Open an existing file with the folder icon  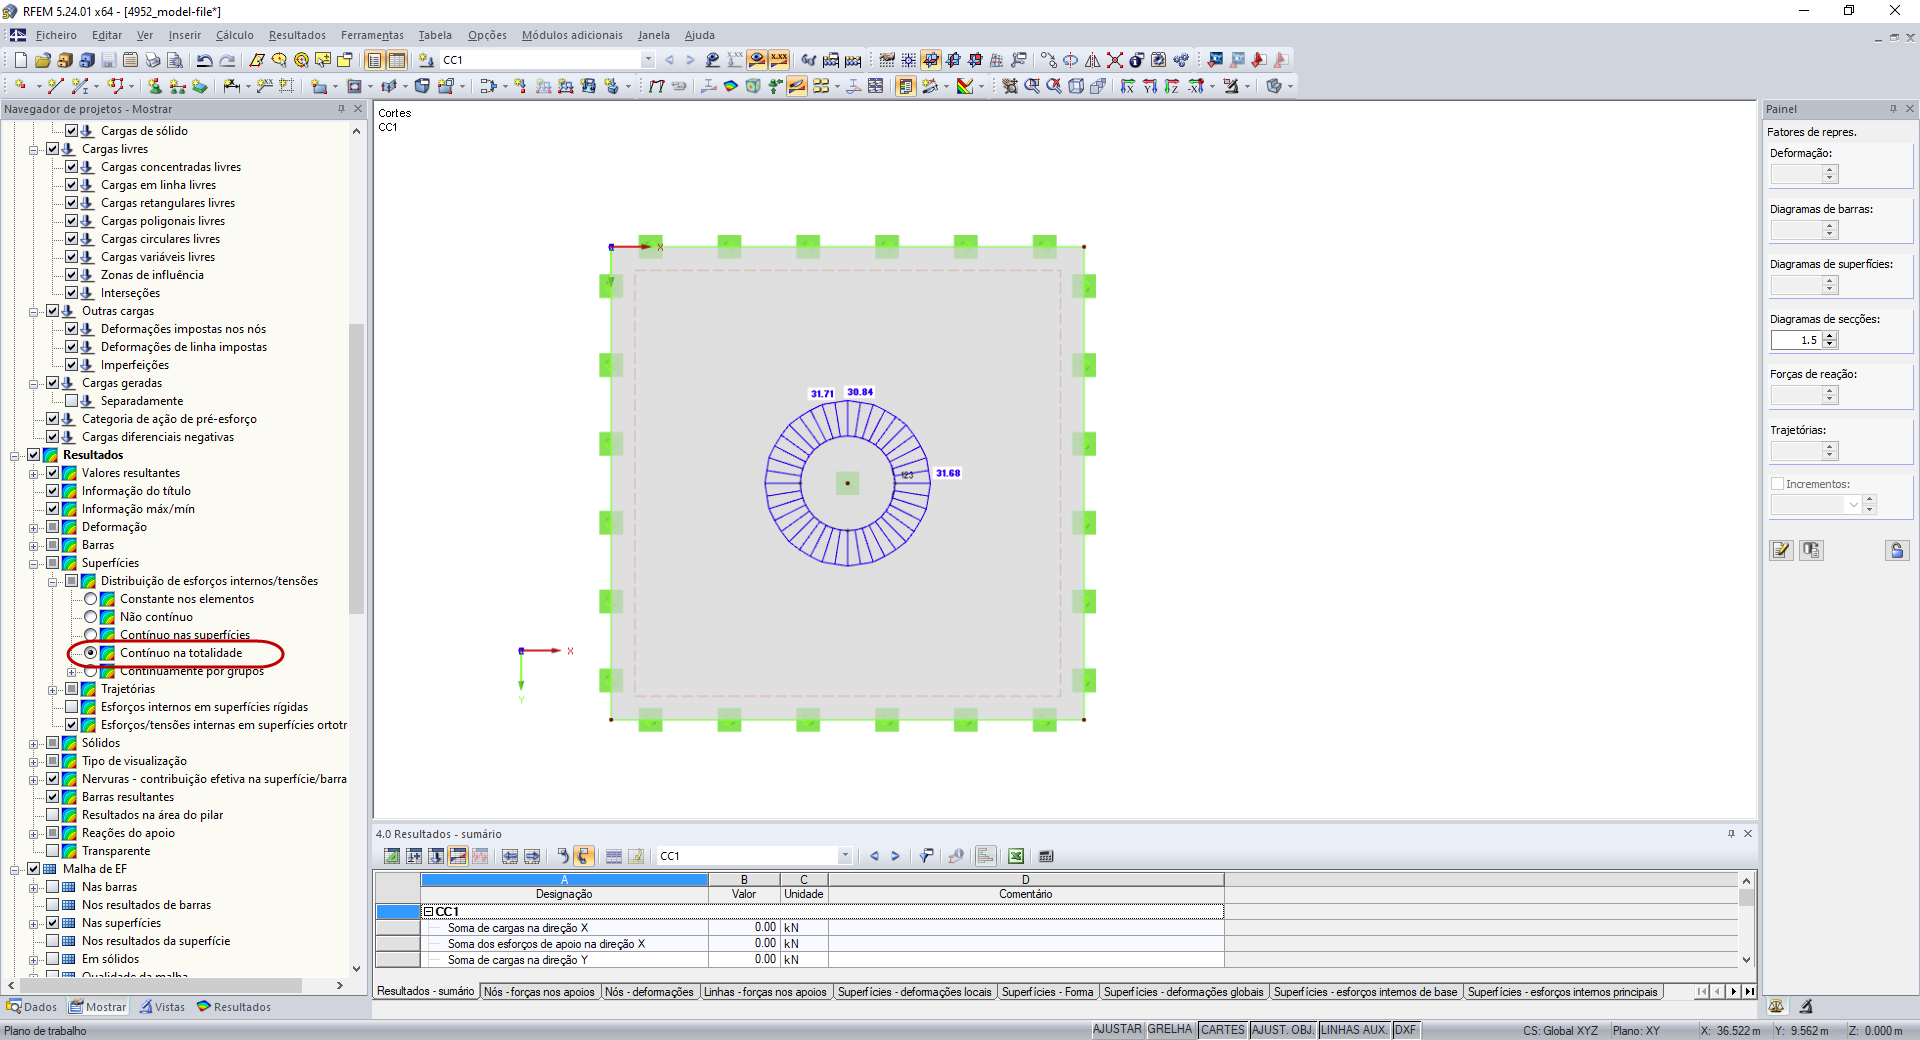coord(42,60)
